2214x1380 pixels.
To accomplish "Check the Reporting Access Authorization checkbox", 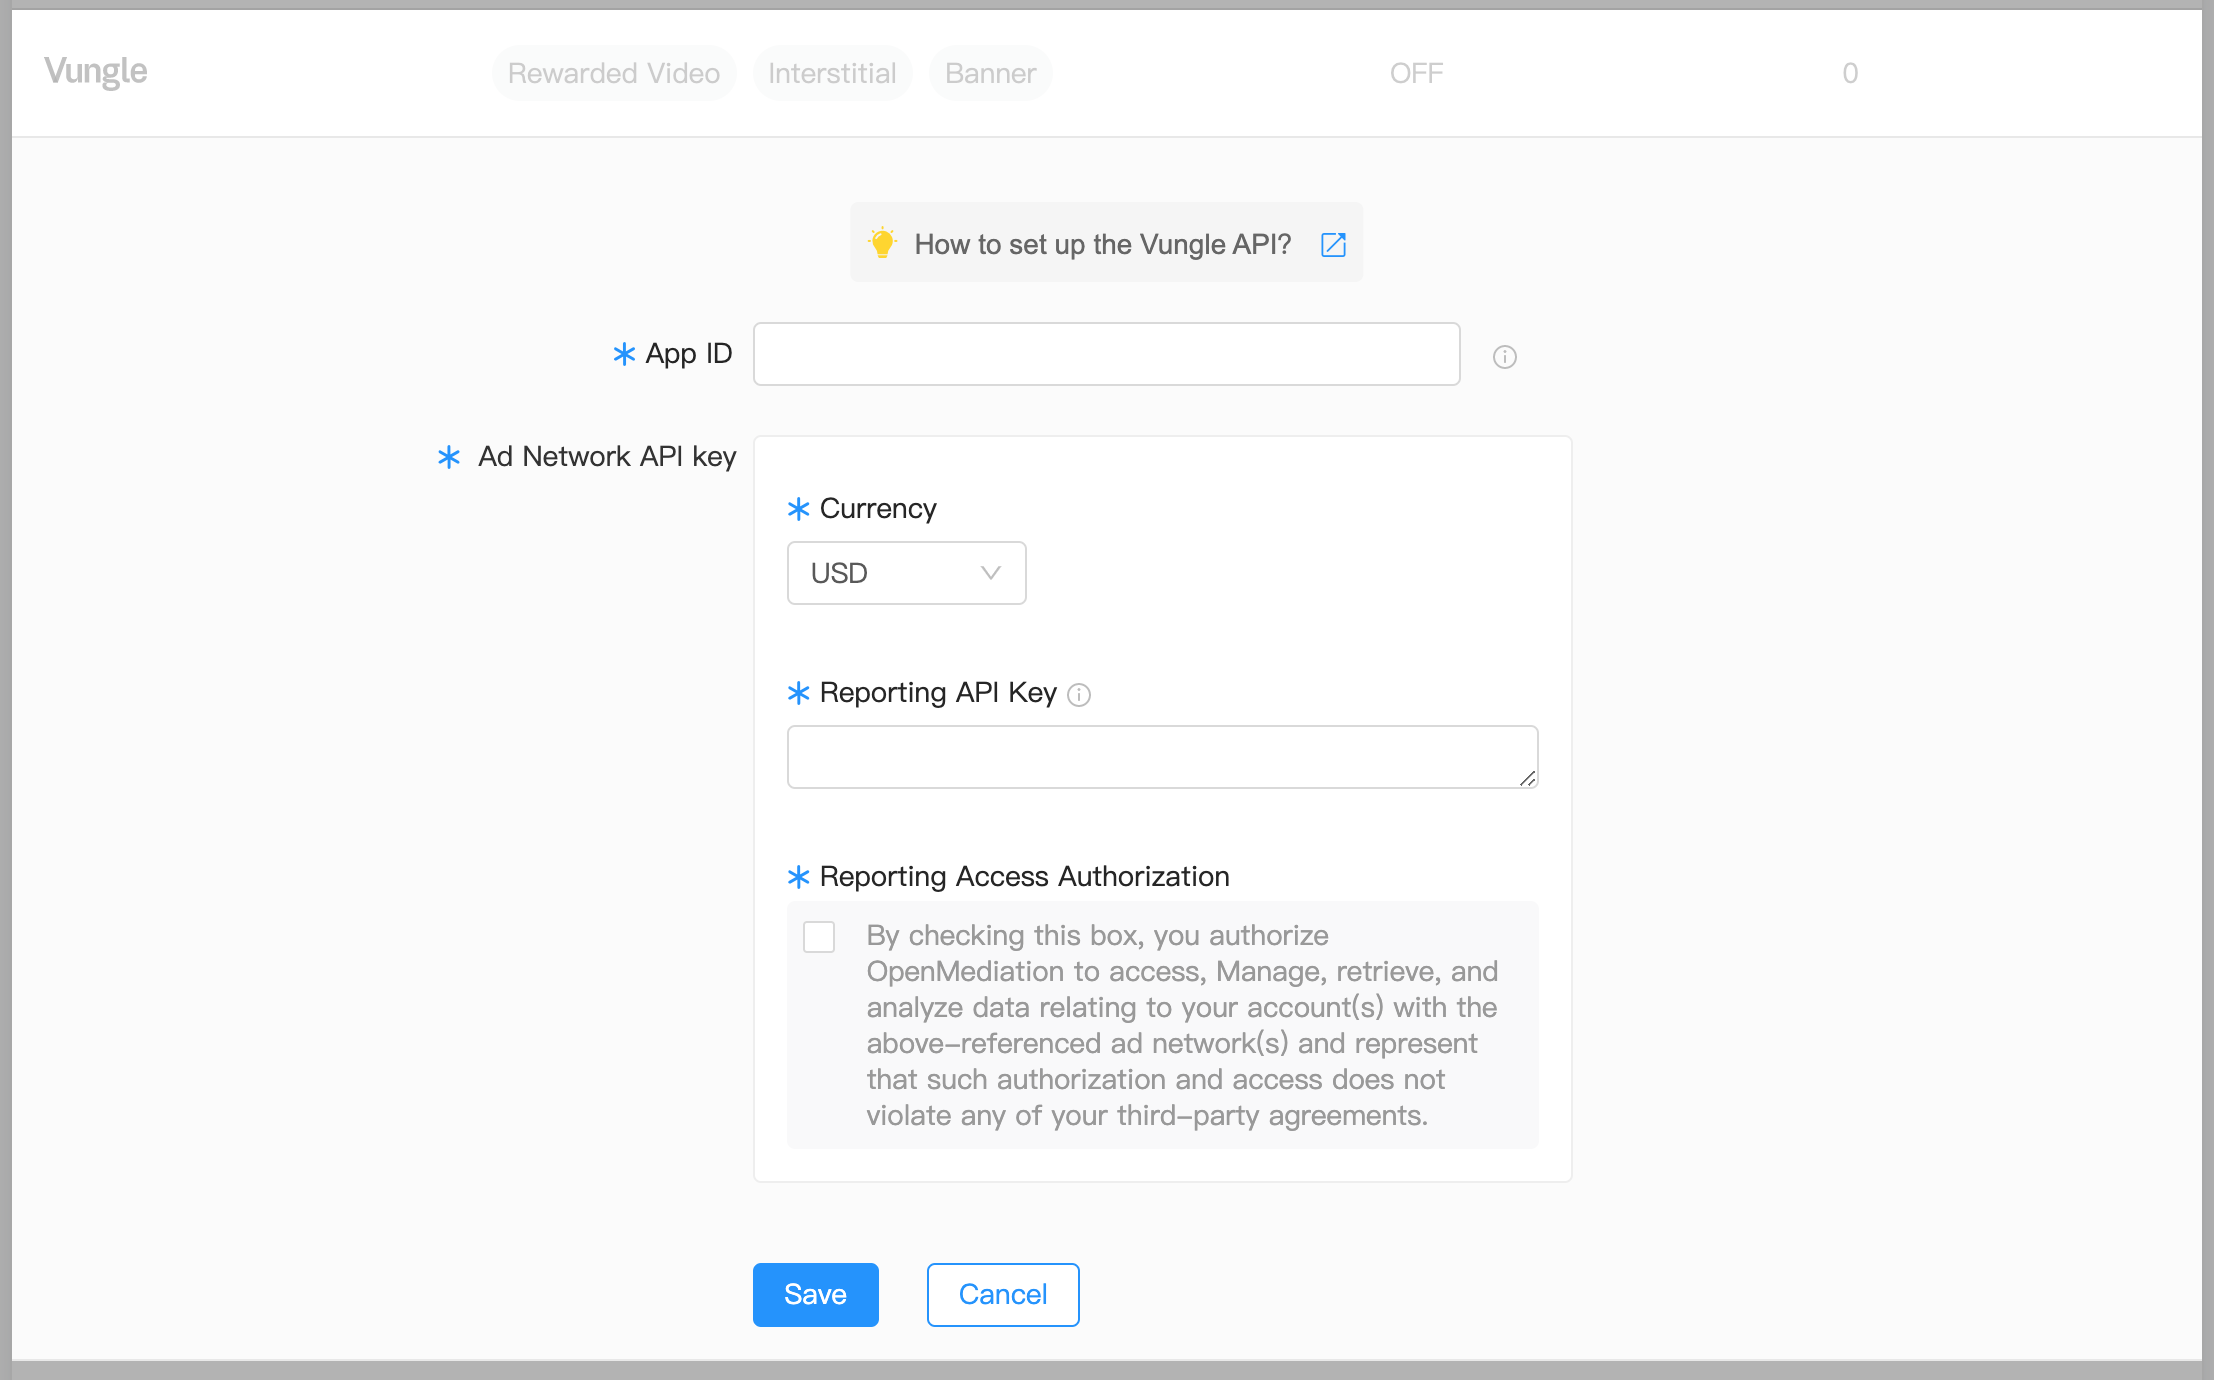I will coord(819,937).
